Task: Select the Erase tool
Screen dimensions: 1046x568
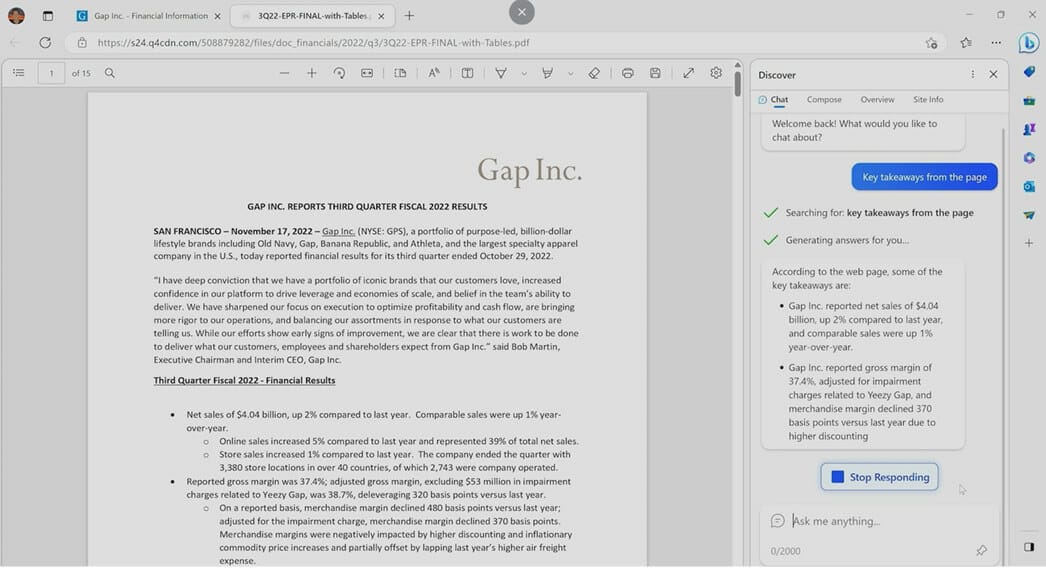Action: pos(594,73)
